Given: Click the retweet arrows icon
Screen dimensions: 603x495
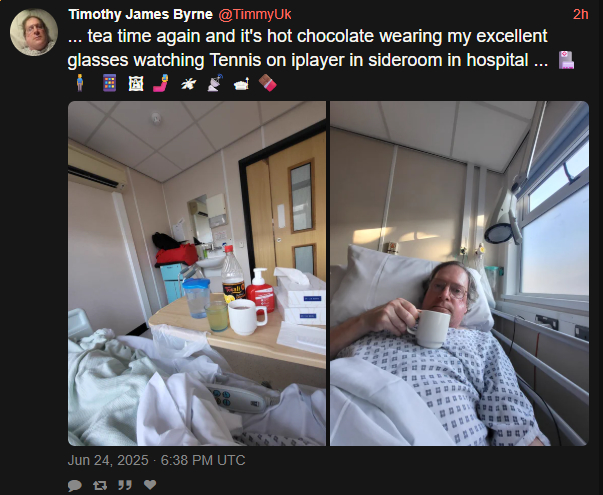Looking at the screenshot, I should pos(100,485).
